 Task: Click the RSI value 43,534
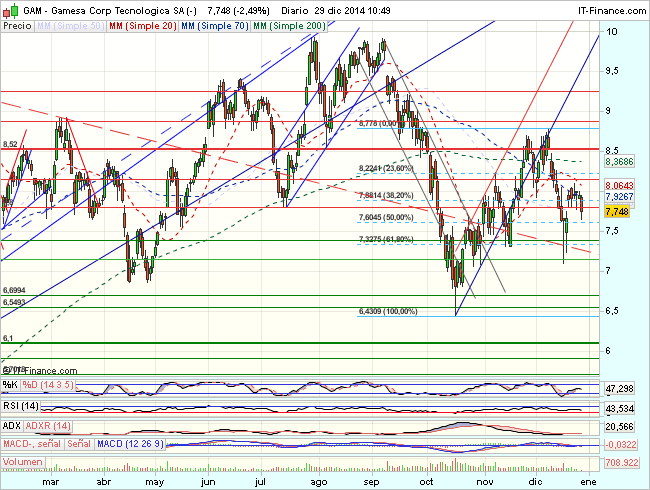(619, 409)
